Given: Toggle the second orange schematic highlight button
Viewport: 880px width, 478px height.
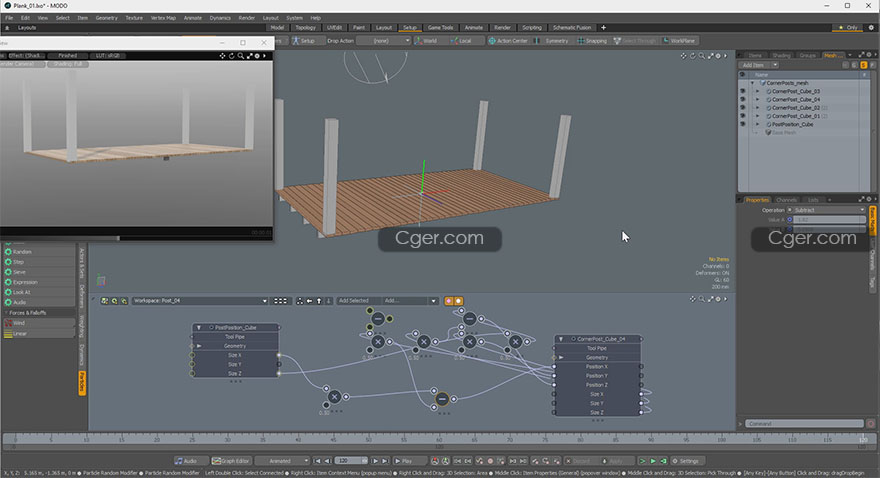Looking at the screenshot, I should click(x=459, y=301).
